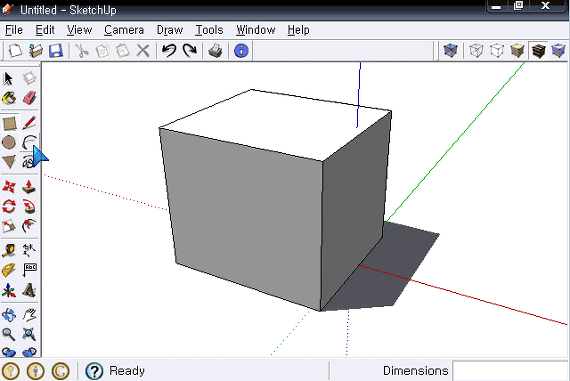This screenshot has height=381, width=570.
Task: Select the Dimension tool
Action: coord(29,250)
